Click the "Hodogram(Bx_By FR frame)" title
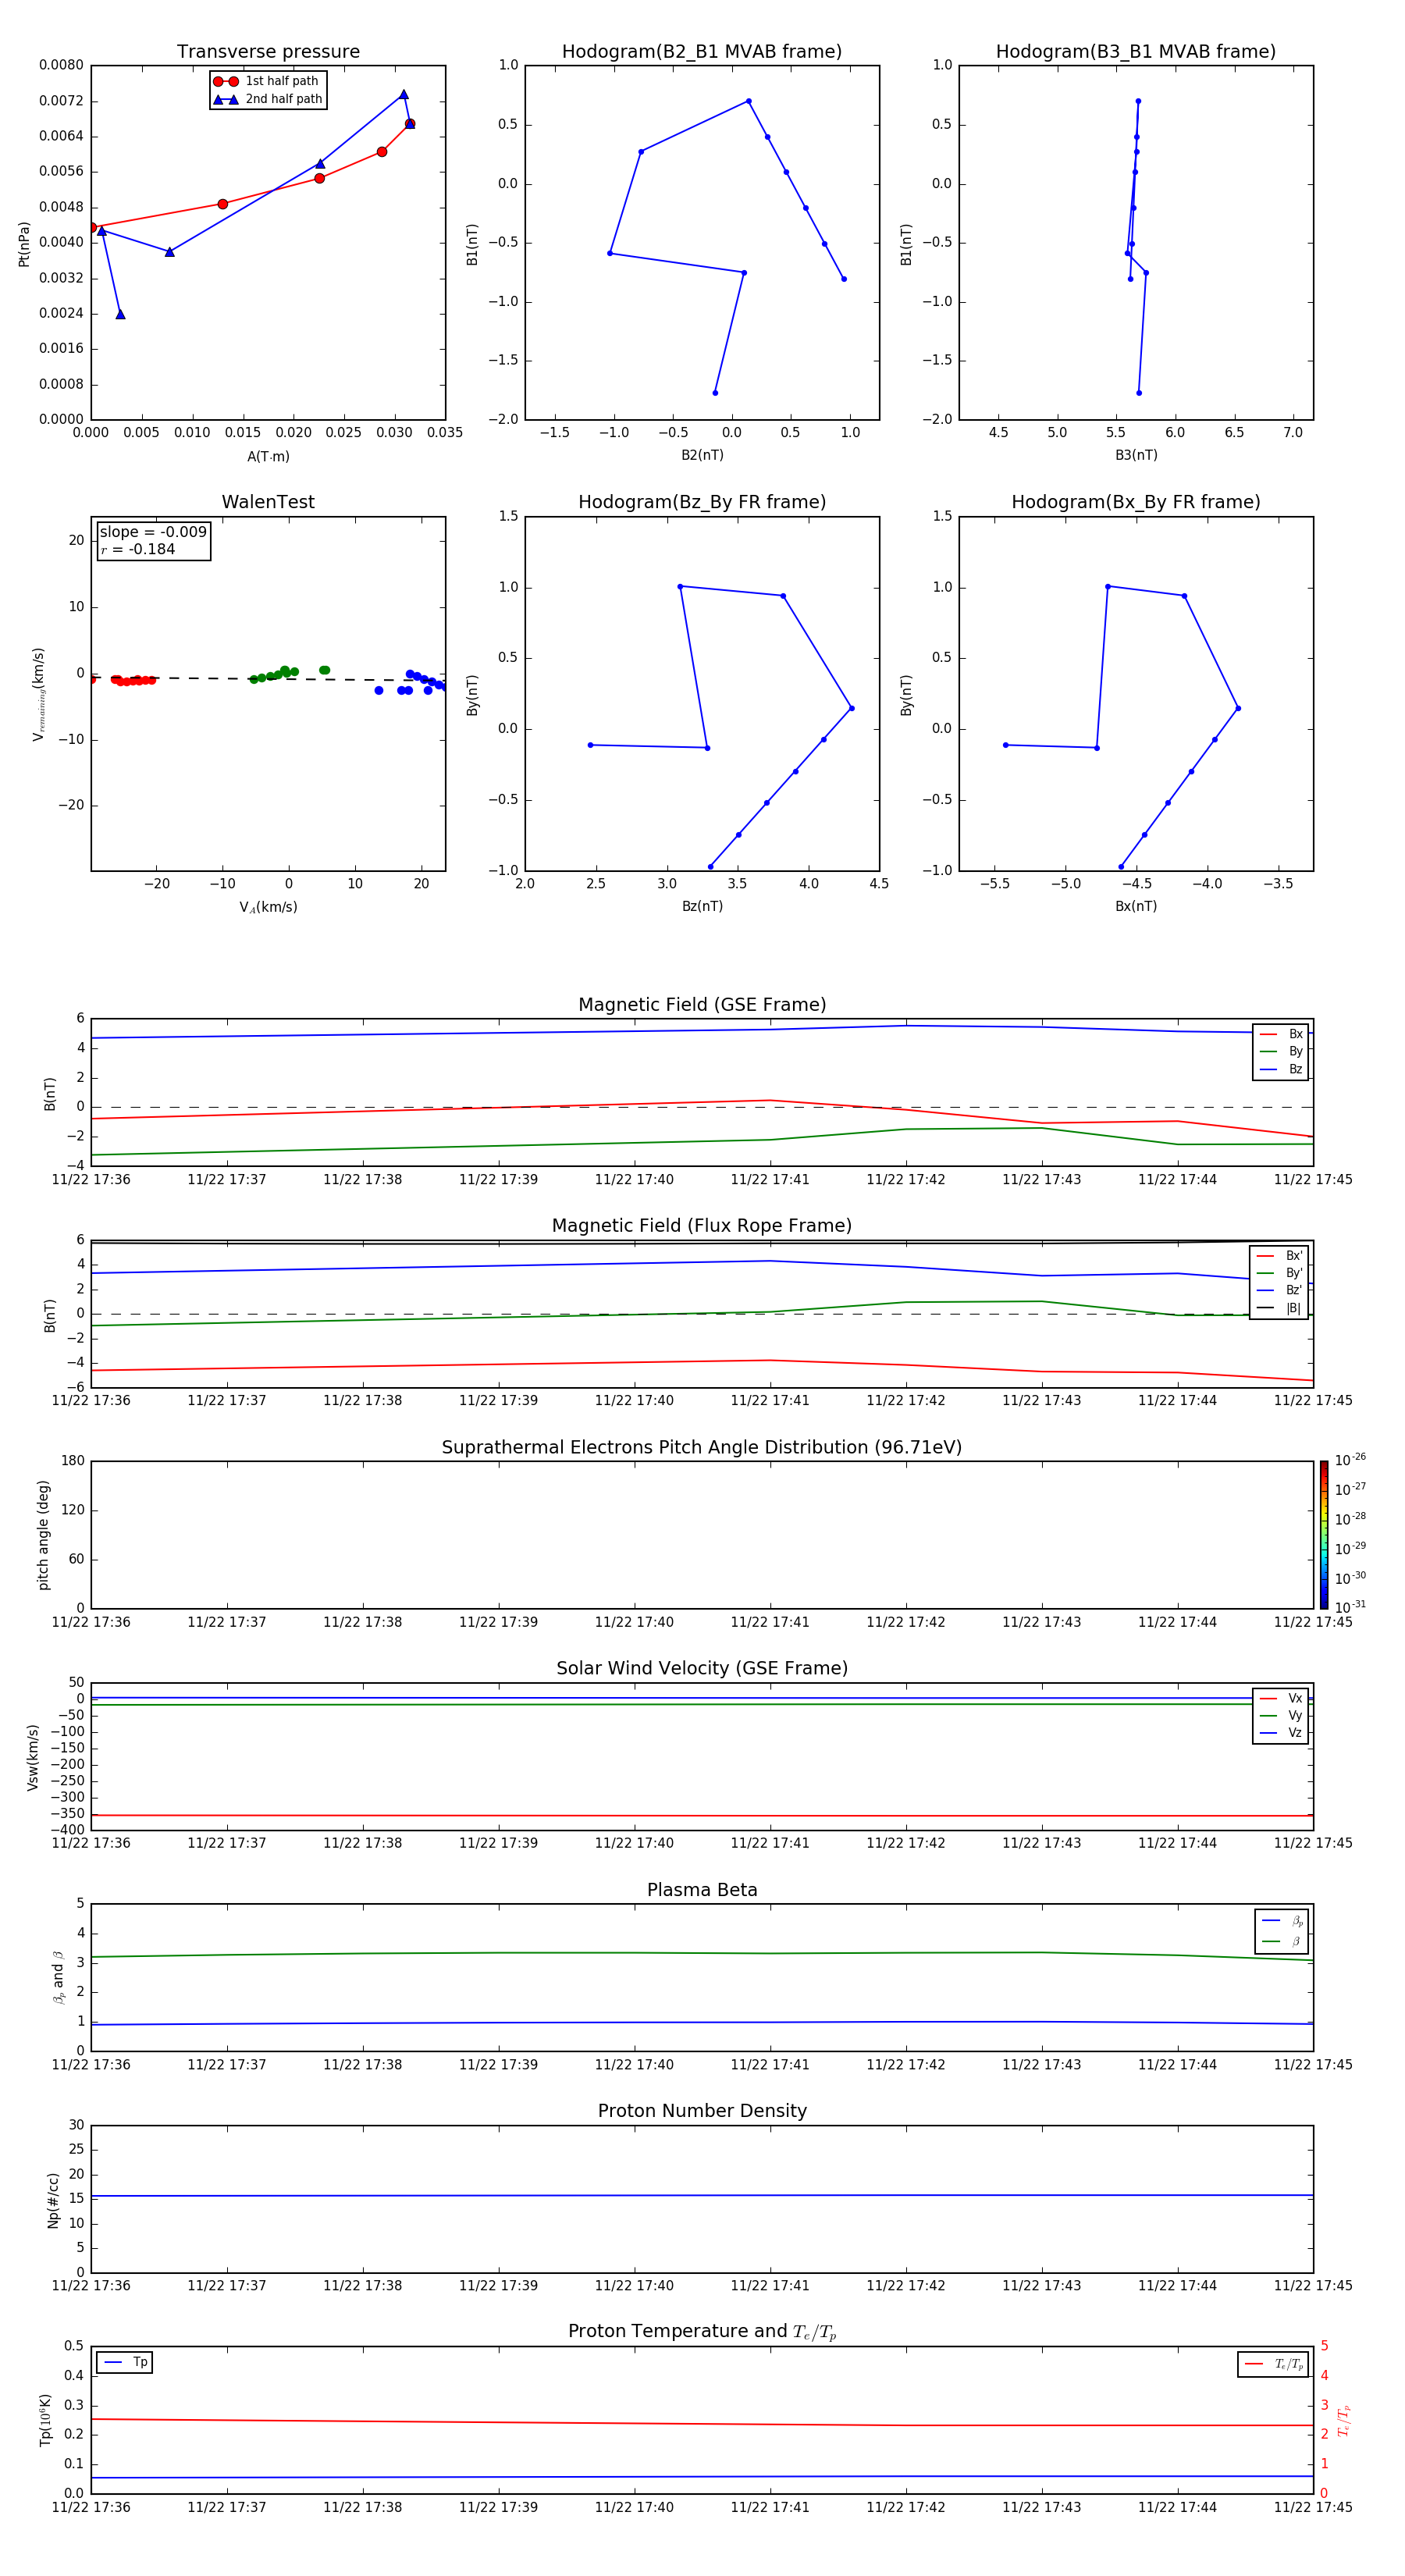Image resolution: width=1405 pixels, height=2576 pixels. tap(1136, 502)
